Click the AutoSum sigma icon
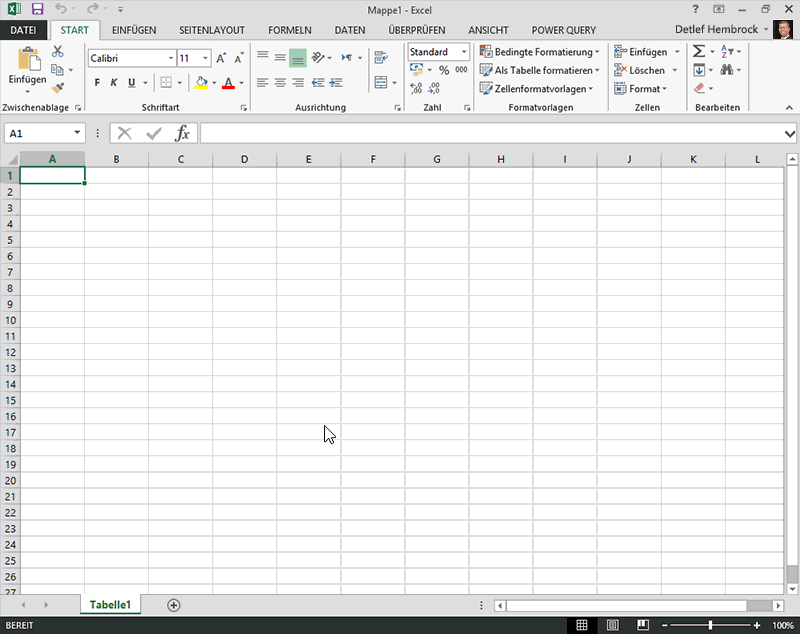 698,52
